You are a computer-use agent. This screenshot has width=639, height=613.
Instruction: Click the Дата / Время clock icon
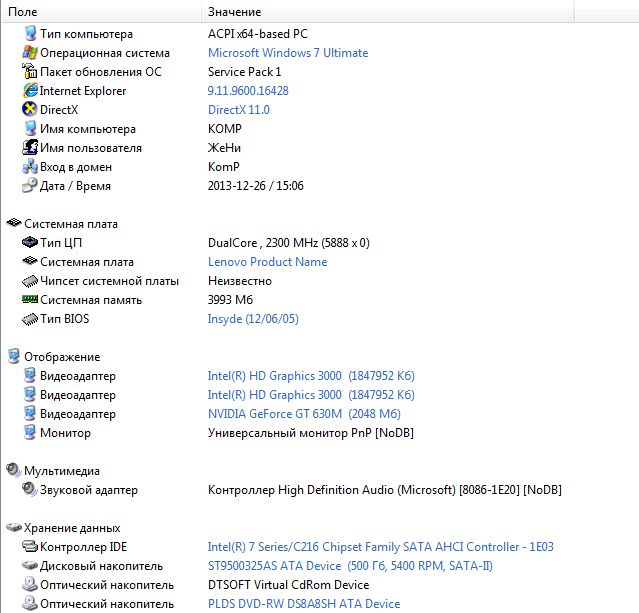click(30, 185)
